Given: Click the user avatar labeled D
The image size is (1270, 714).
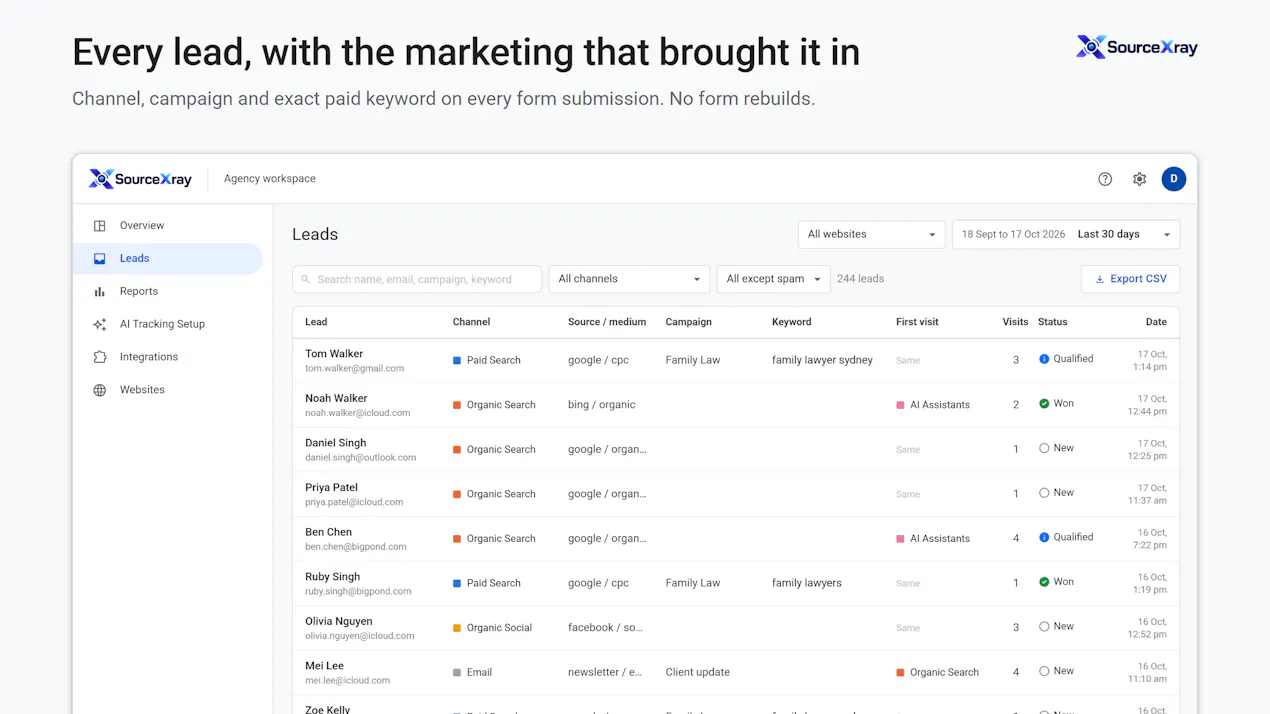Looking at the screenshot, I should pyautogui.click(x=1173, y=179).
